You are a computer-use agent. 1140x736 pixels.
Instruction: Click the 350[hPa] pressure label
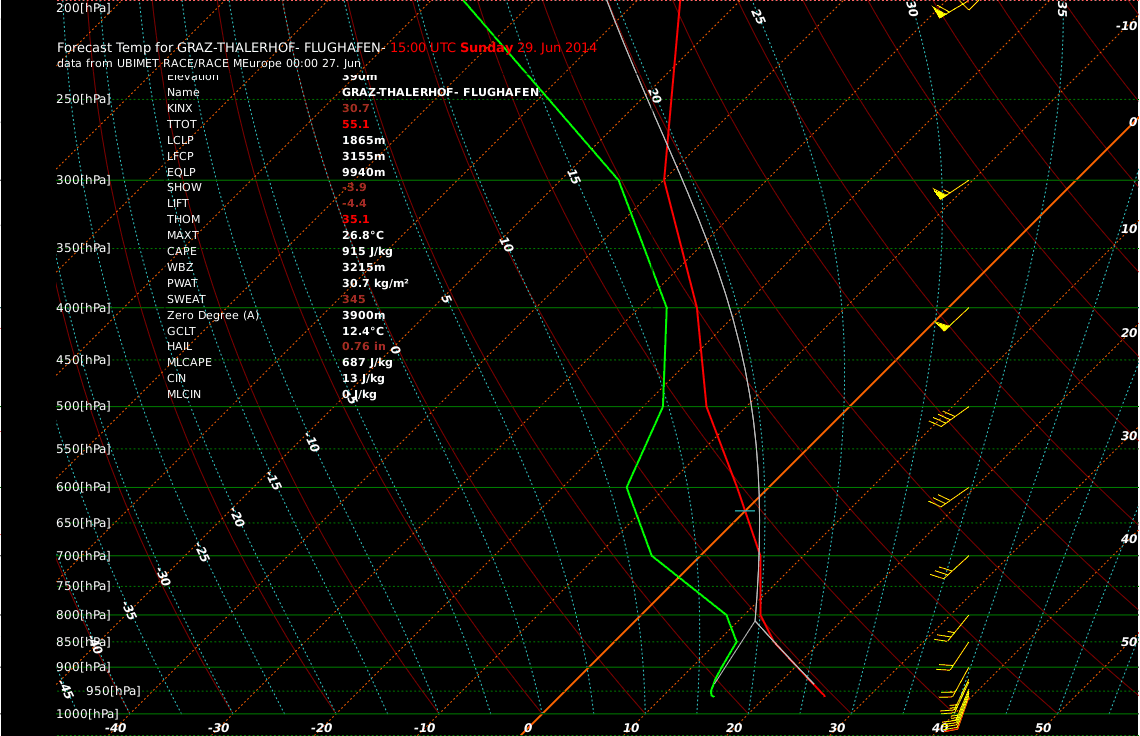pyautogui.click(x=84, y=248)
